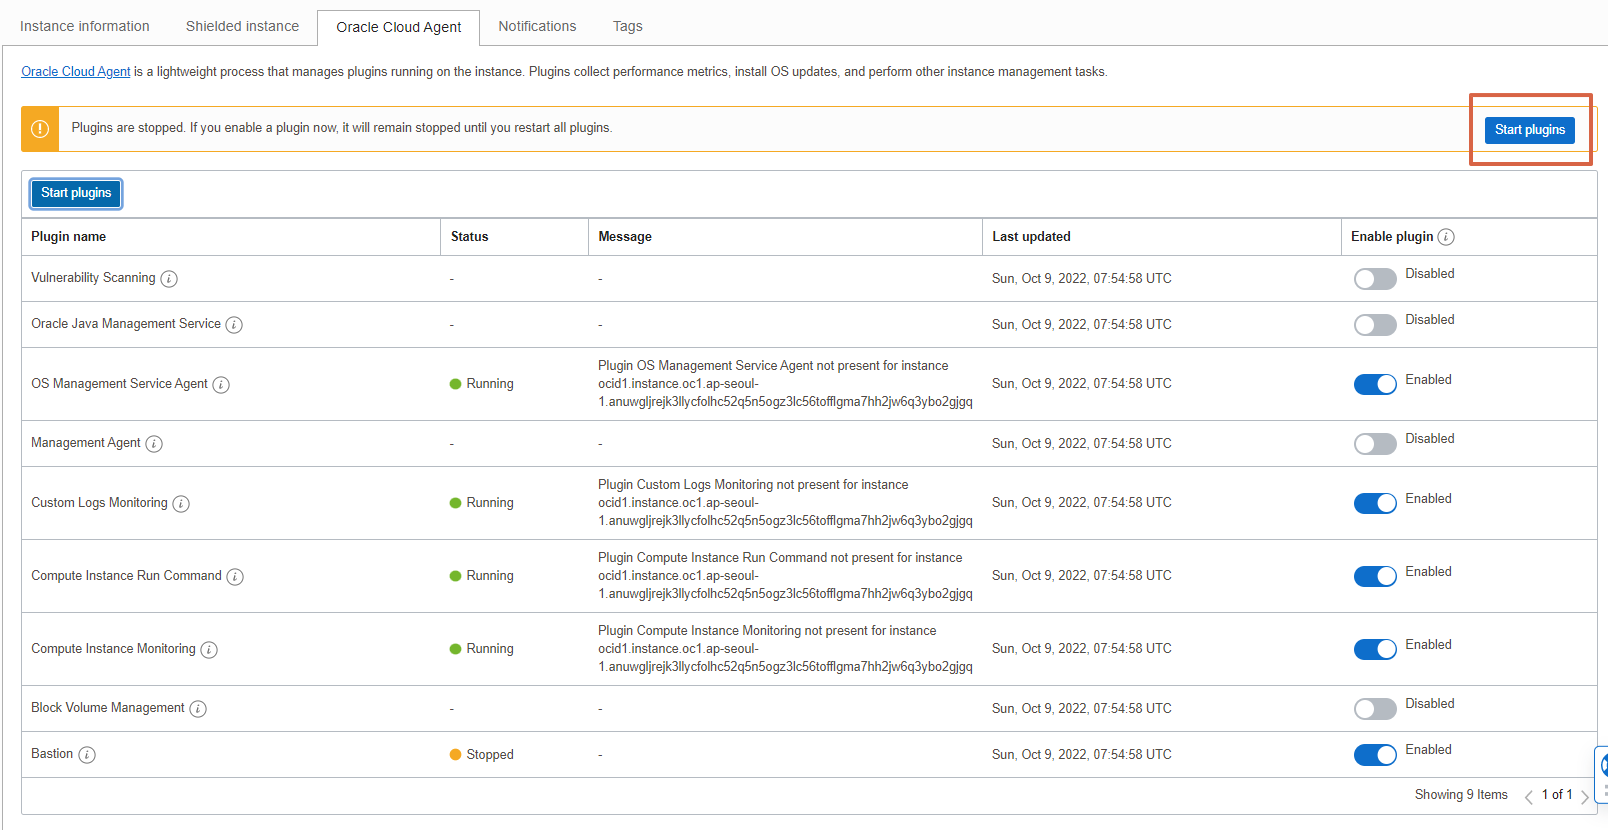The width and height of the screenshot is (1608, 830).
Task: Click message for Compute Instance Monitoring
Action: [785, 649]
